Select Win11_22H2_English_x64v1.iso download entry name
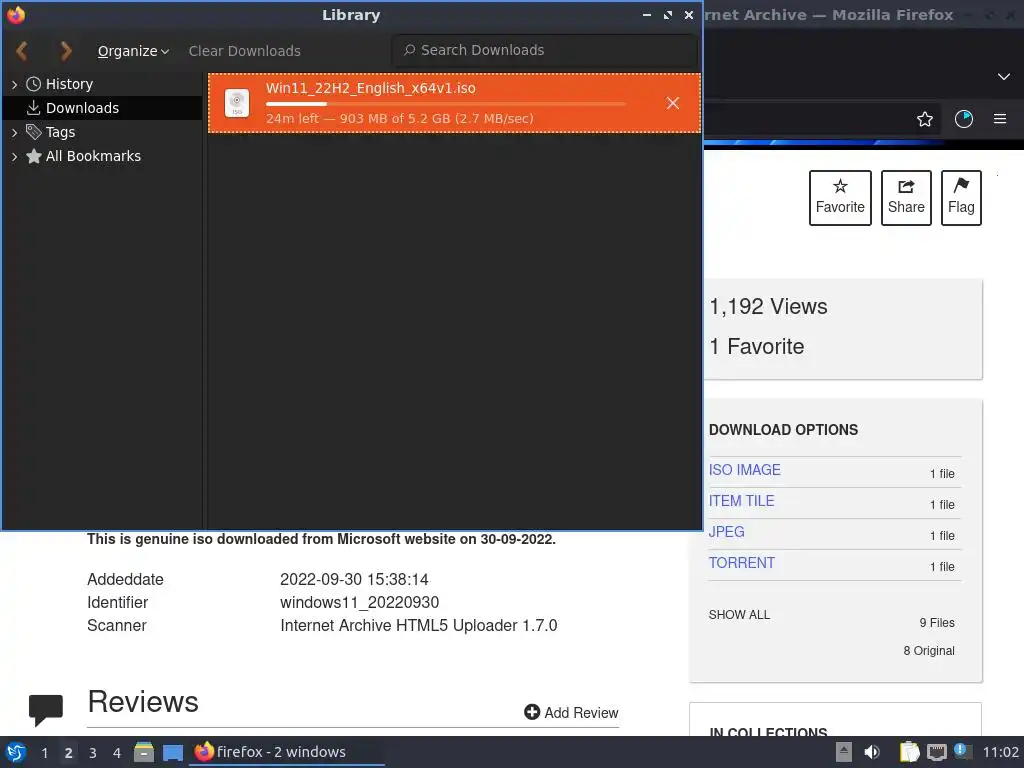1024x768 pixels. click(x=370, y=88)
